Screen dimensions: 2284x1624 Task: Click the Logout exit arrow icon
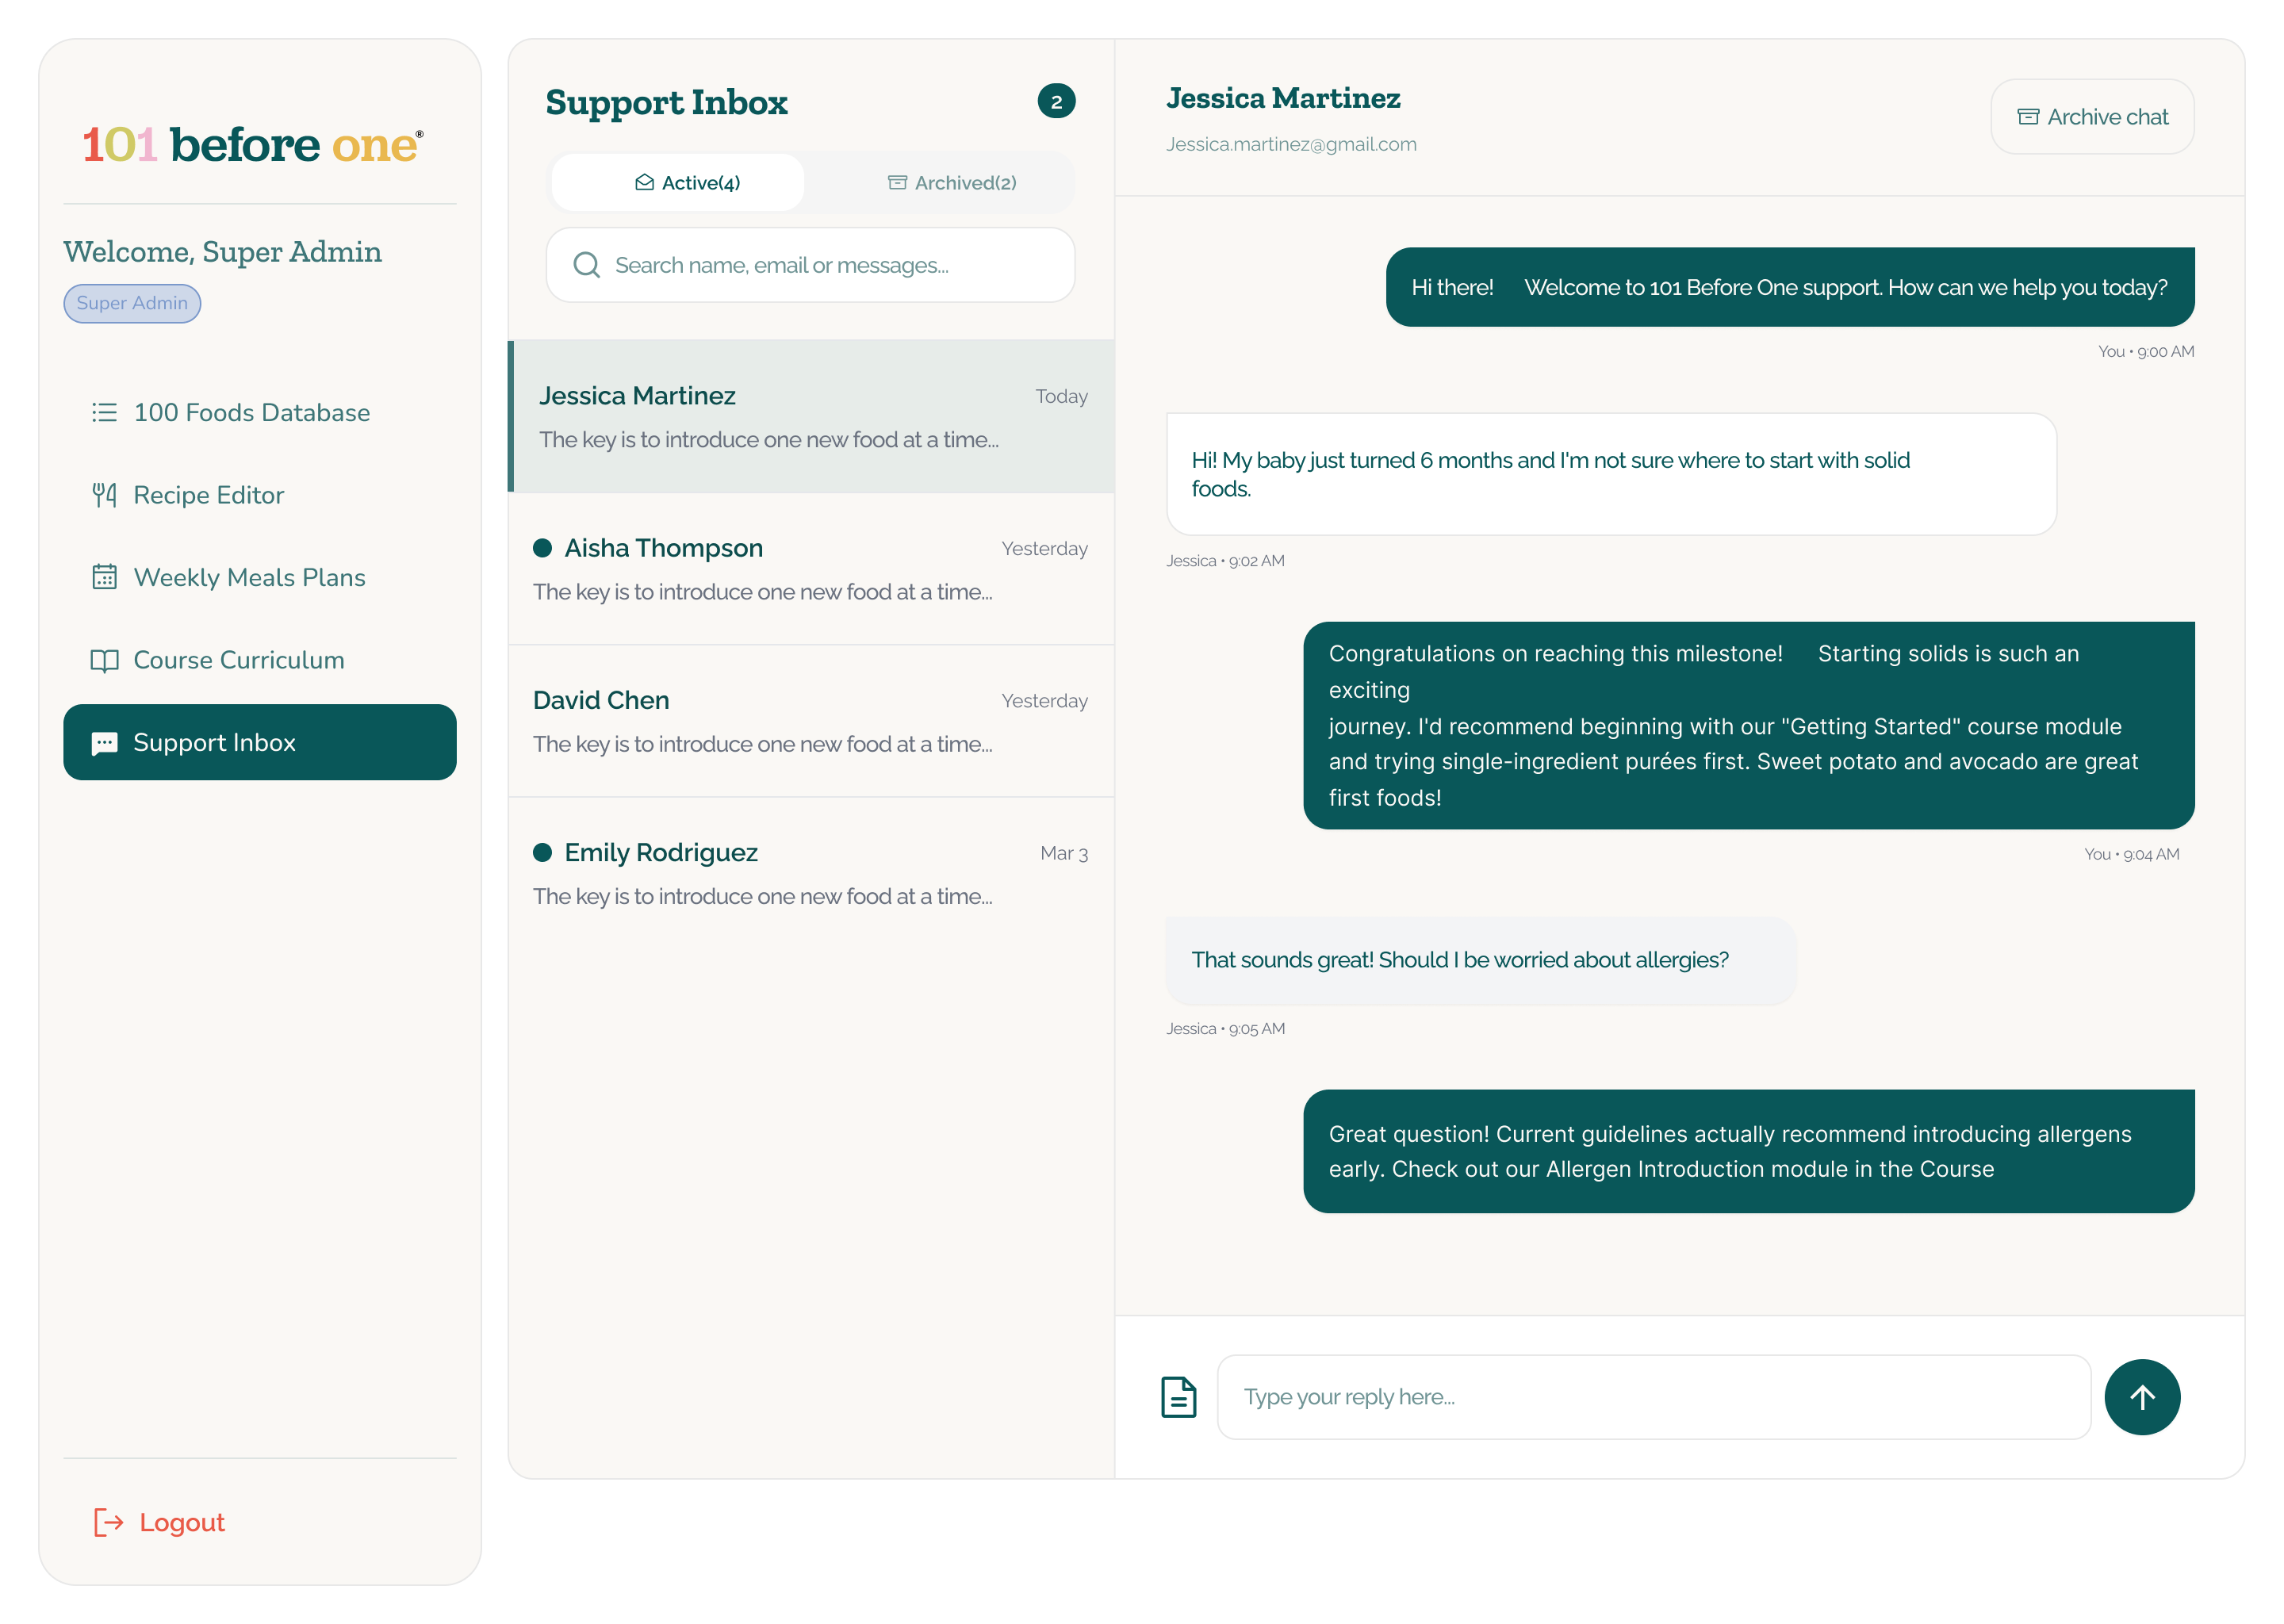coord(108,1522)
